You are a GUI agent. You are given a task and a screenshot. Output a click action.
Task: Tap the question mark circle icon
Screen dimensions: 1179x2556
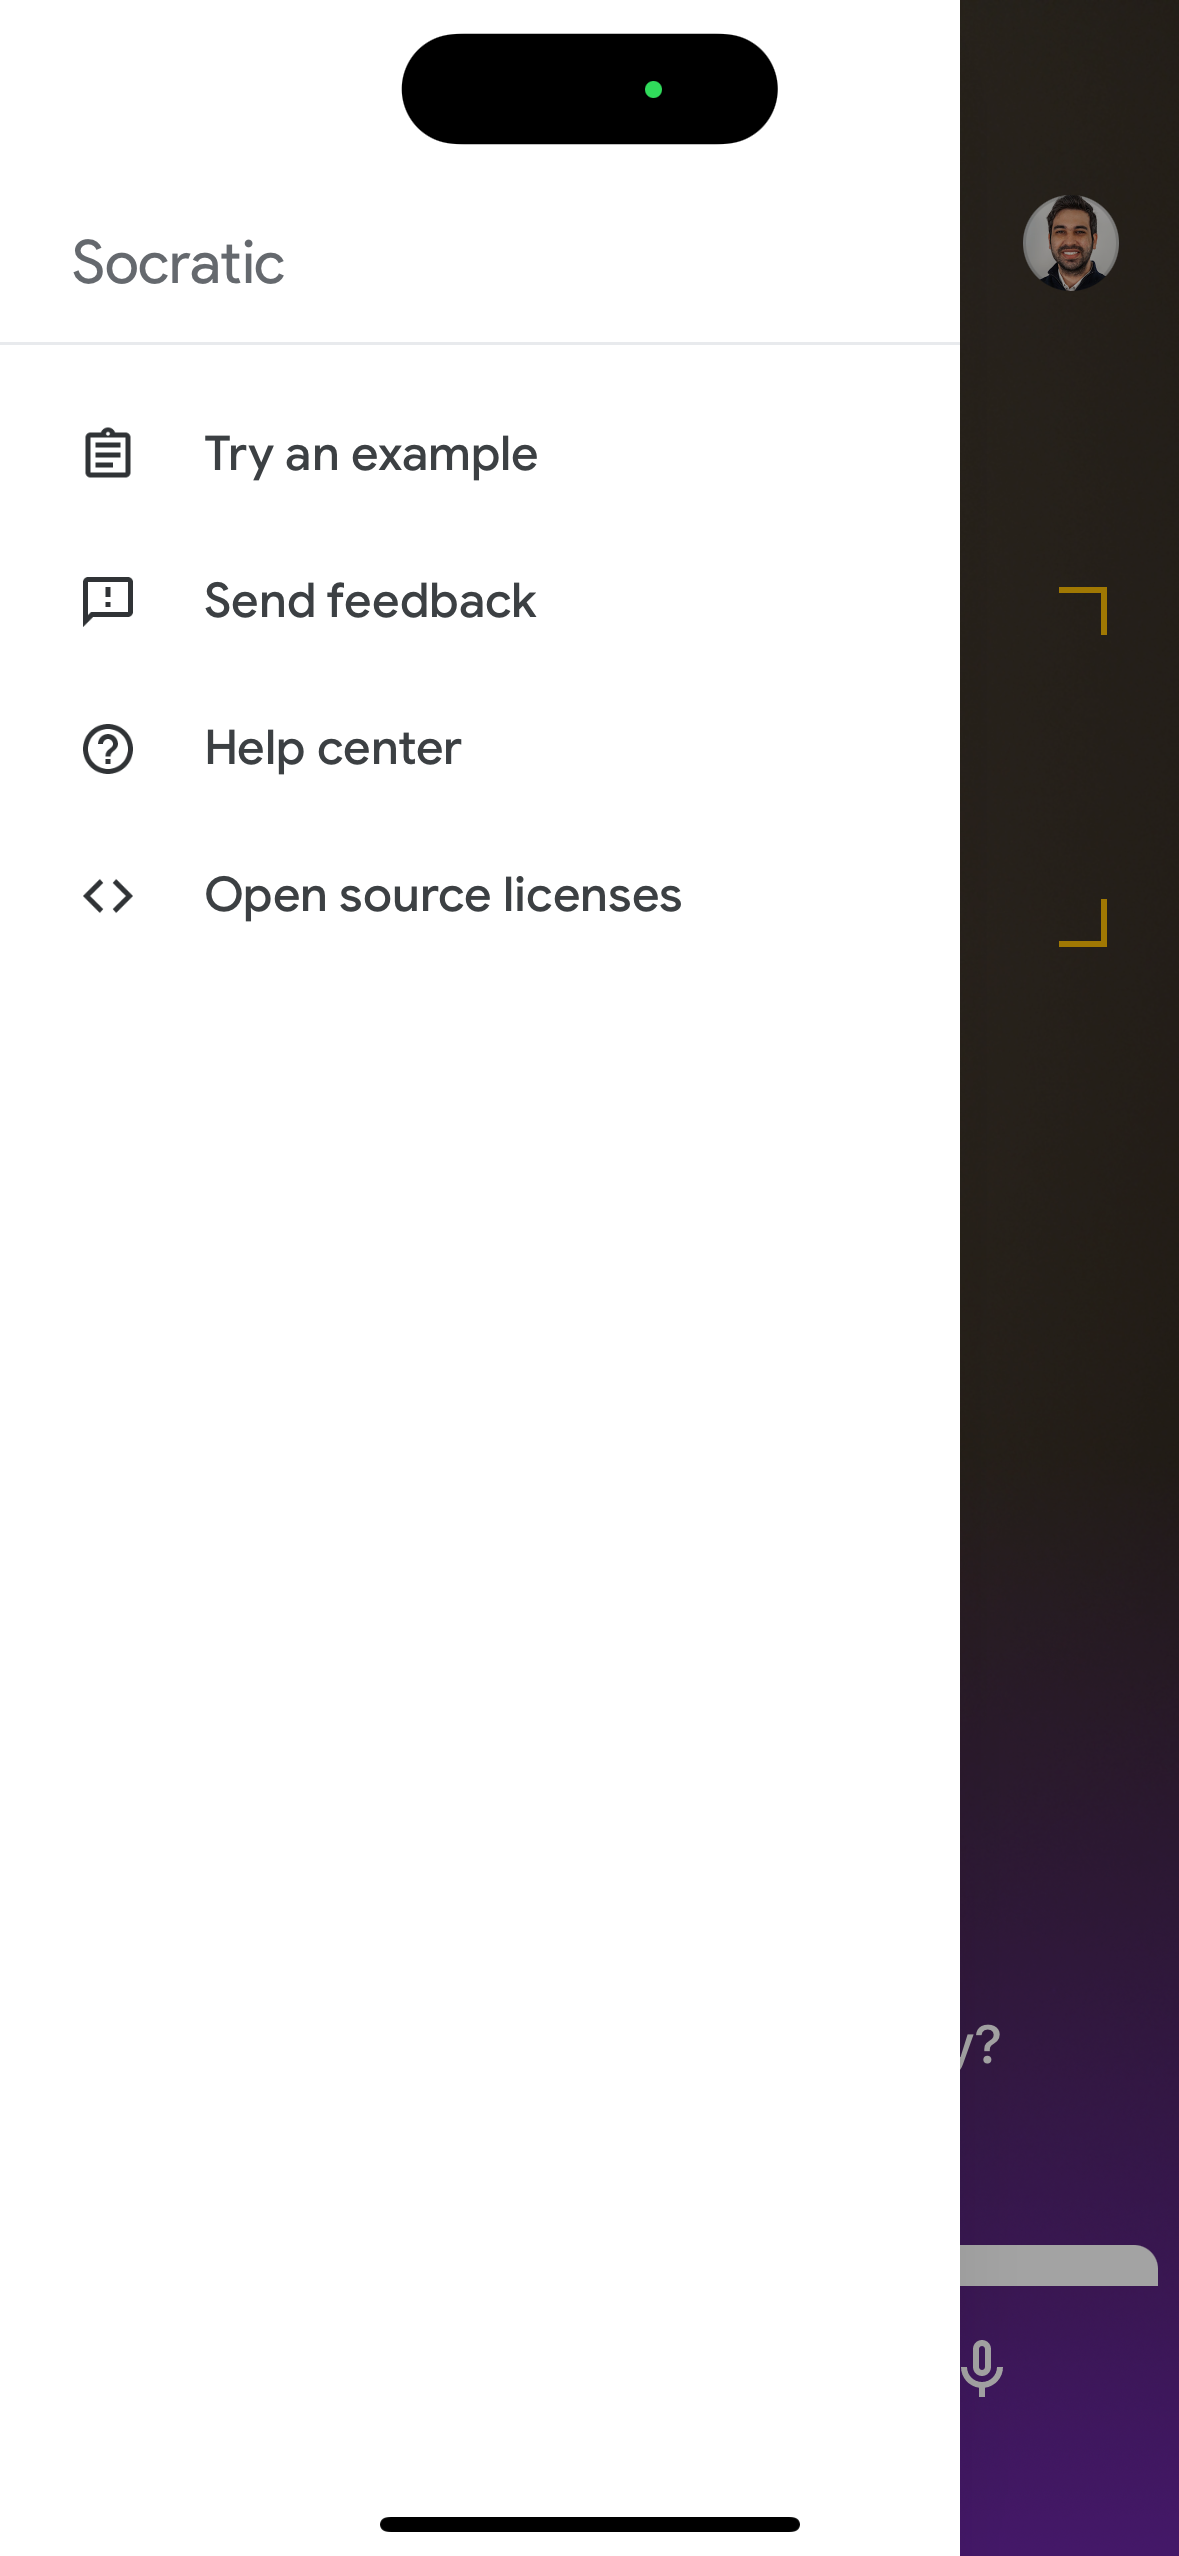point(108,748)
